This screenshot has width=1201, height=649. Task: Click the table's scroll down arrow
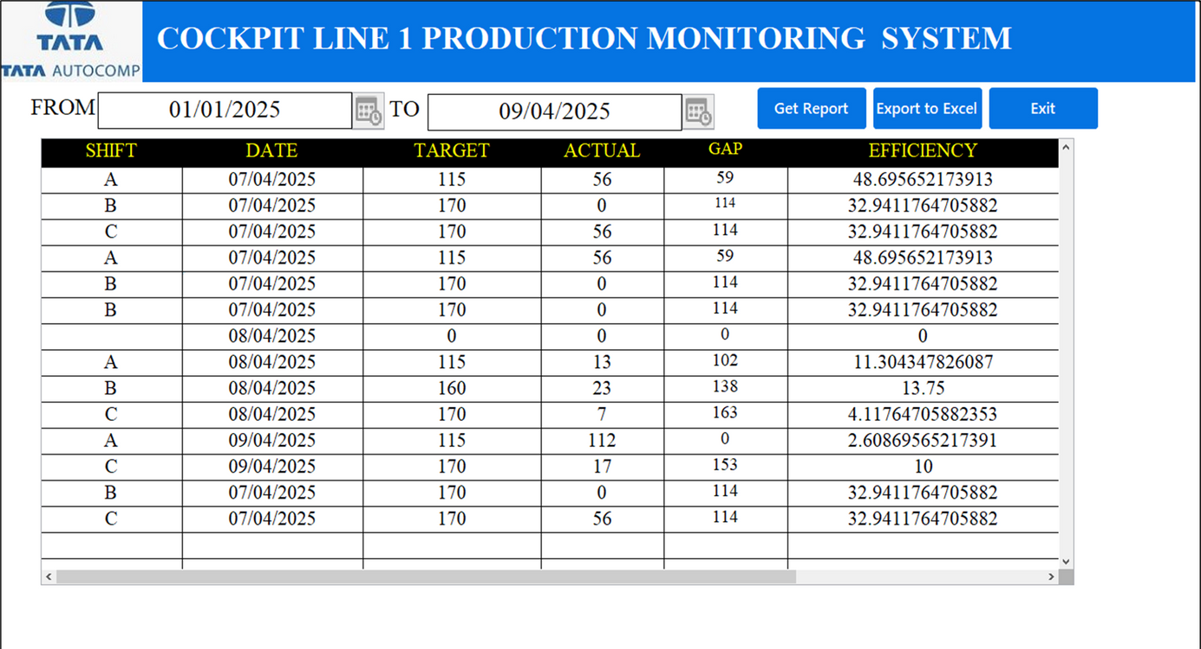[x=1065, y=562]
